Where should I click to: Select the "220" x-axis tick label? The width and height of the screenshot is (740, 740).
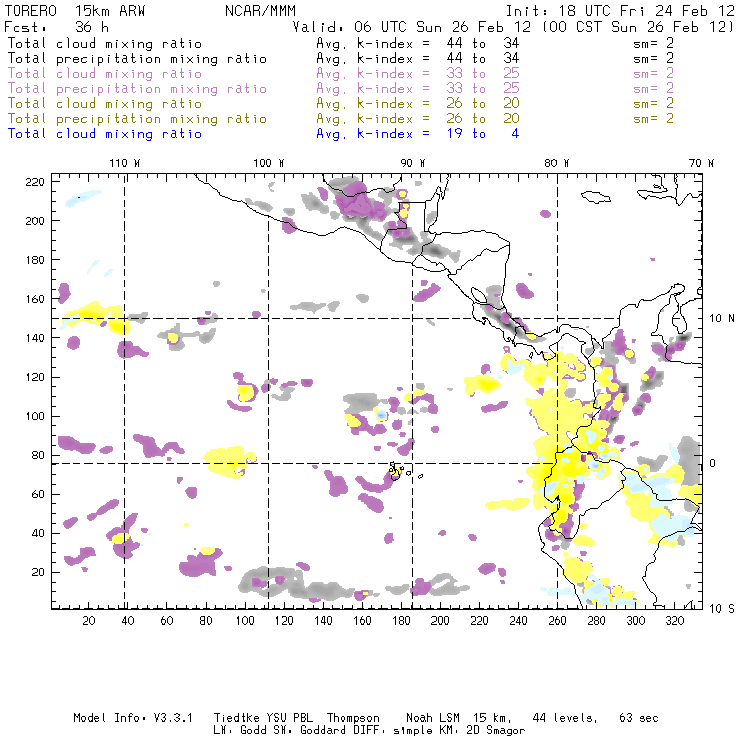479,621
